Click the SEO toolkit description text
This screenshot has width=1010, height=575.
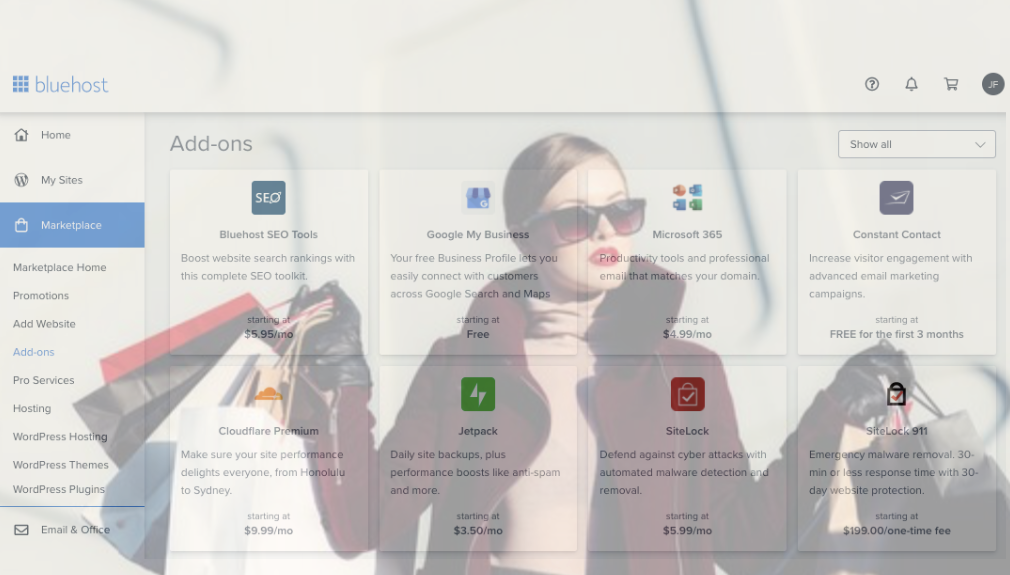(x=268, y=267)
